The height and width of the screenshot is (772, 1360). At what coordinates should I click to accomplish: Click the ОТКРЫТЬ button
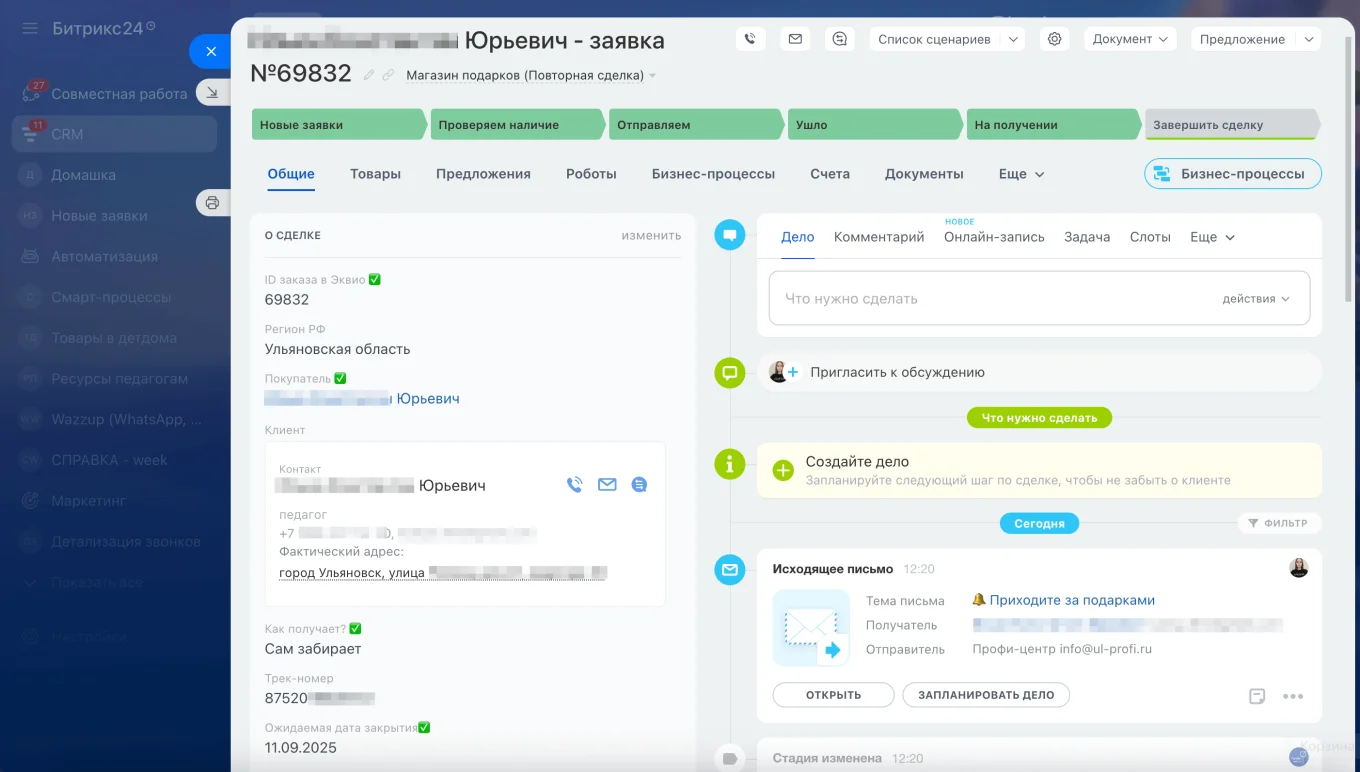point(833,695)
